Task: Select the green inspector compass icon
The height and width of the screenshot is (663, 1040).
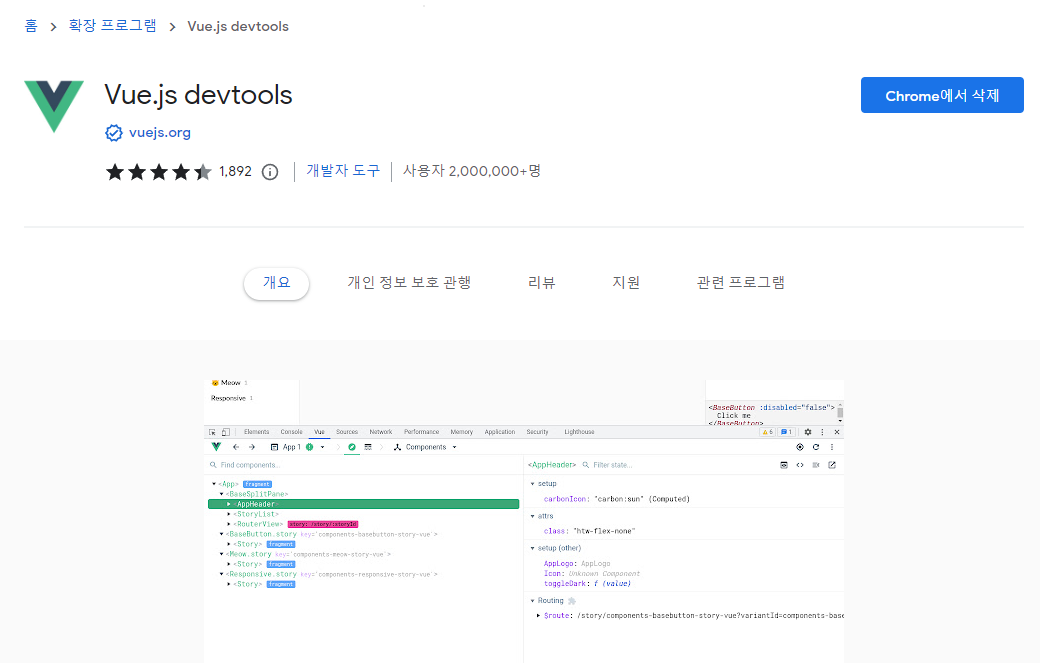Action: 352,447
